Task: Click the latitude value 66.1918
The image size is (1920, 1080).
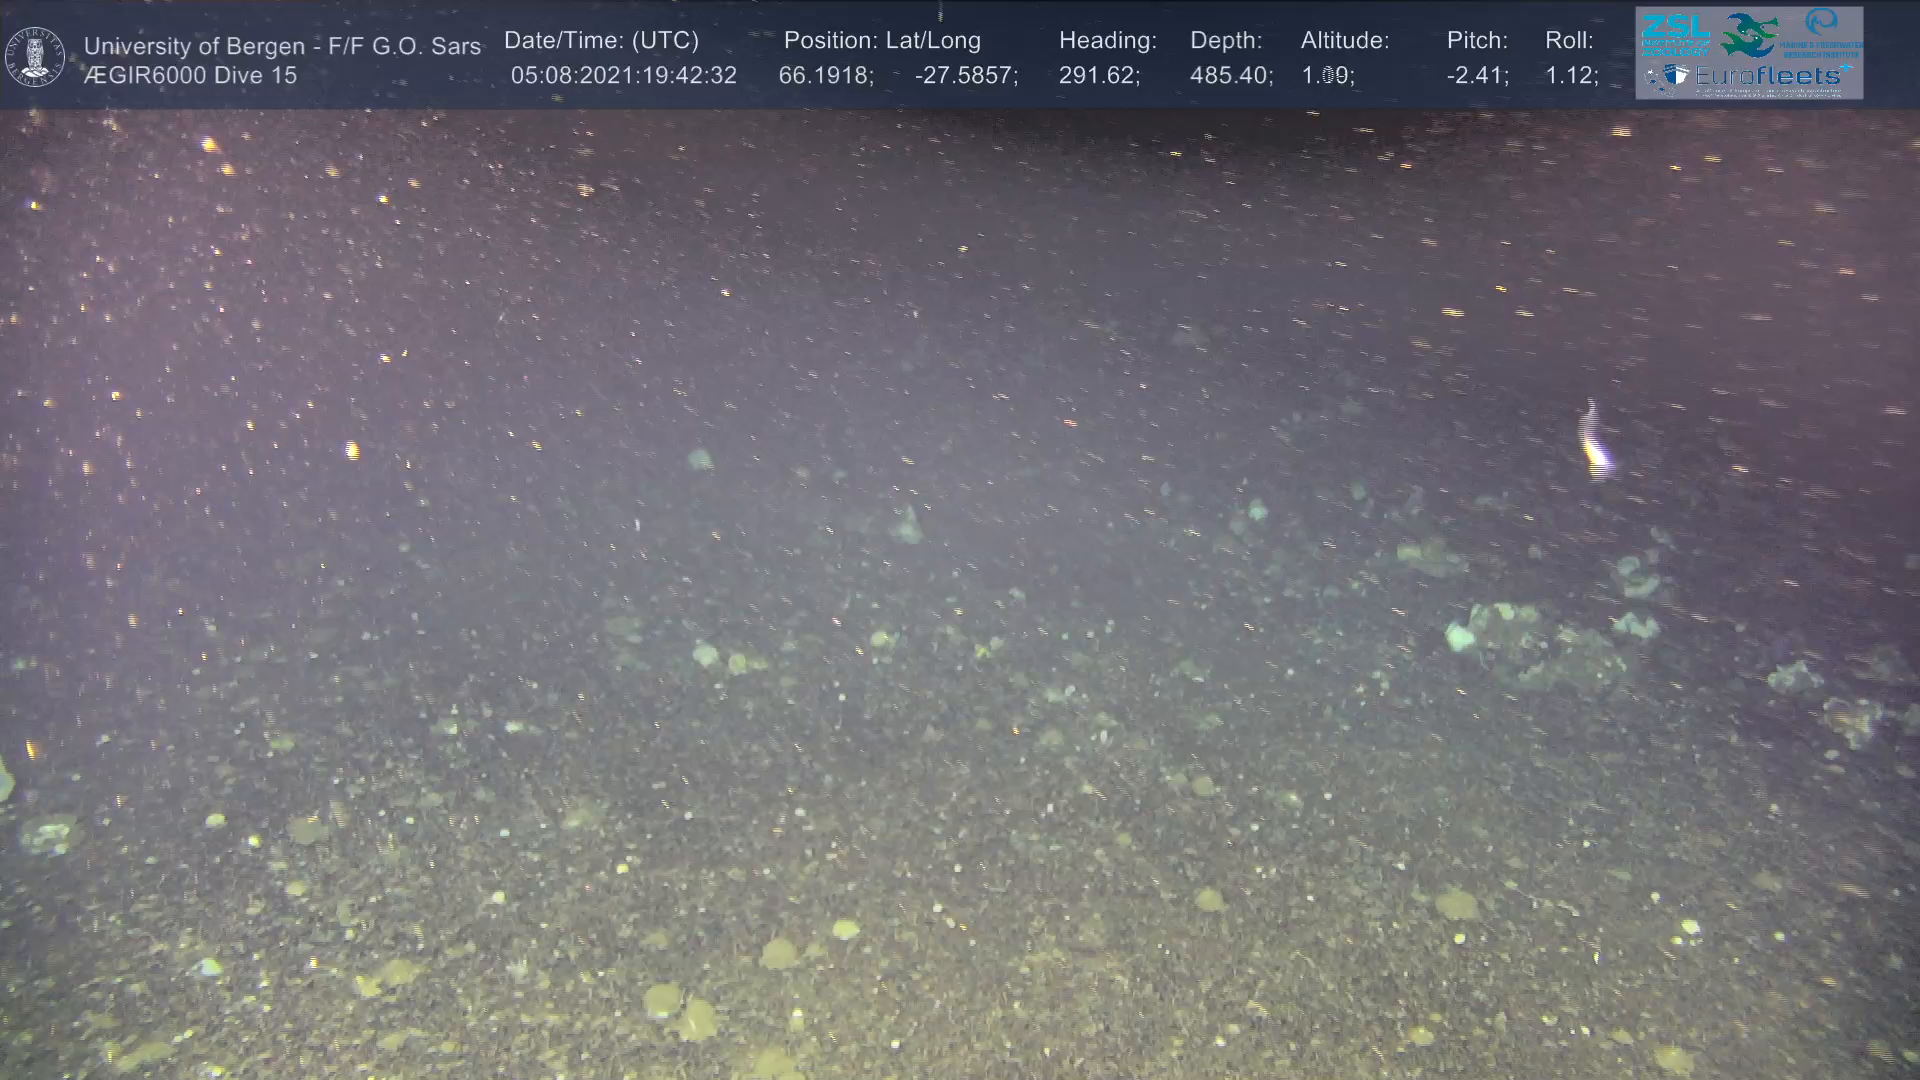Action: (825, 76)
